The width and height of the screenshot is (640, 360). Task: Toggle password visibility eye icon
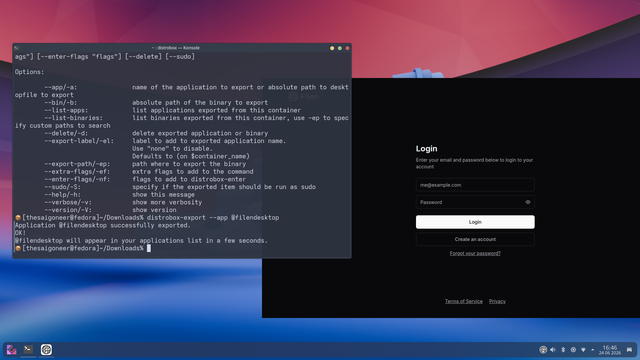point(528,202)
